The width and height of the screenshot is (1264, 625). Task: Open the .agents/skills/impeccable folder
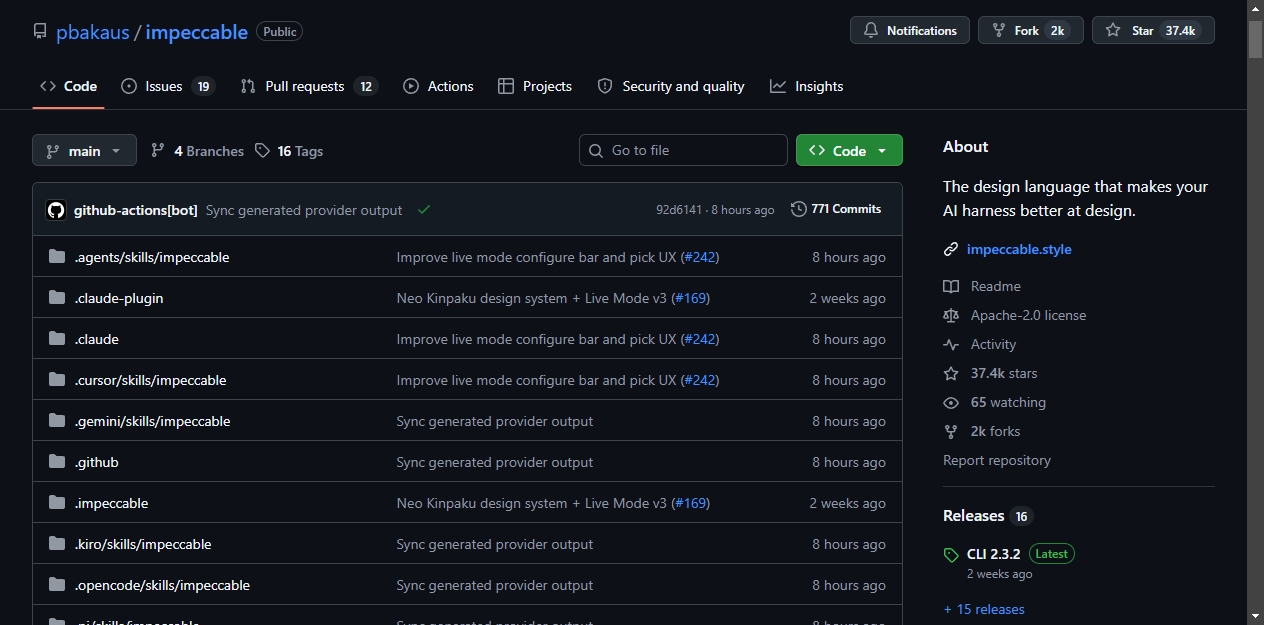point(152,257)
